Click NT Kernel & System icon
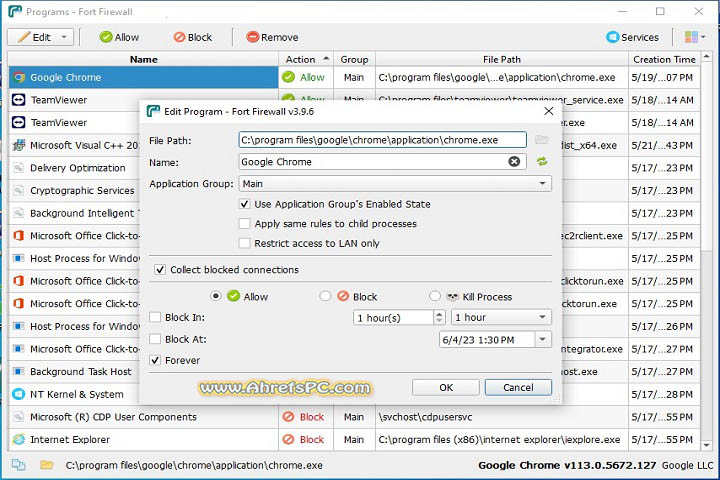Viewport: 720px width, 480px height. (x=19, y=394)
